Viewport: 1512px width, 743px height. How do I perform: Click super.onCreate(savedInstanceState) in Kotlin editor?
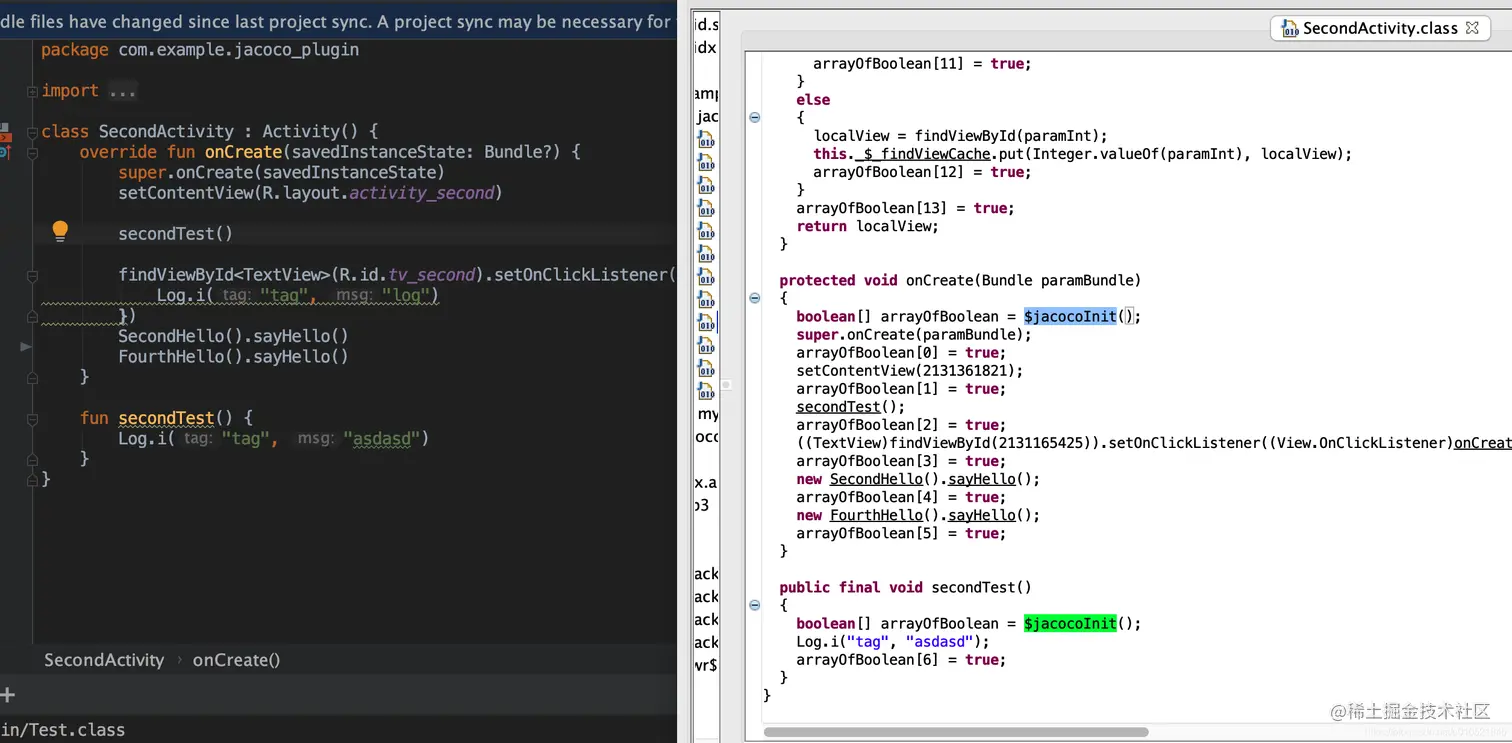point(281,172)
